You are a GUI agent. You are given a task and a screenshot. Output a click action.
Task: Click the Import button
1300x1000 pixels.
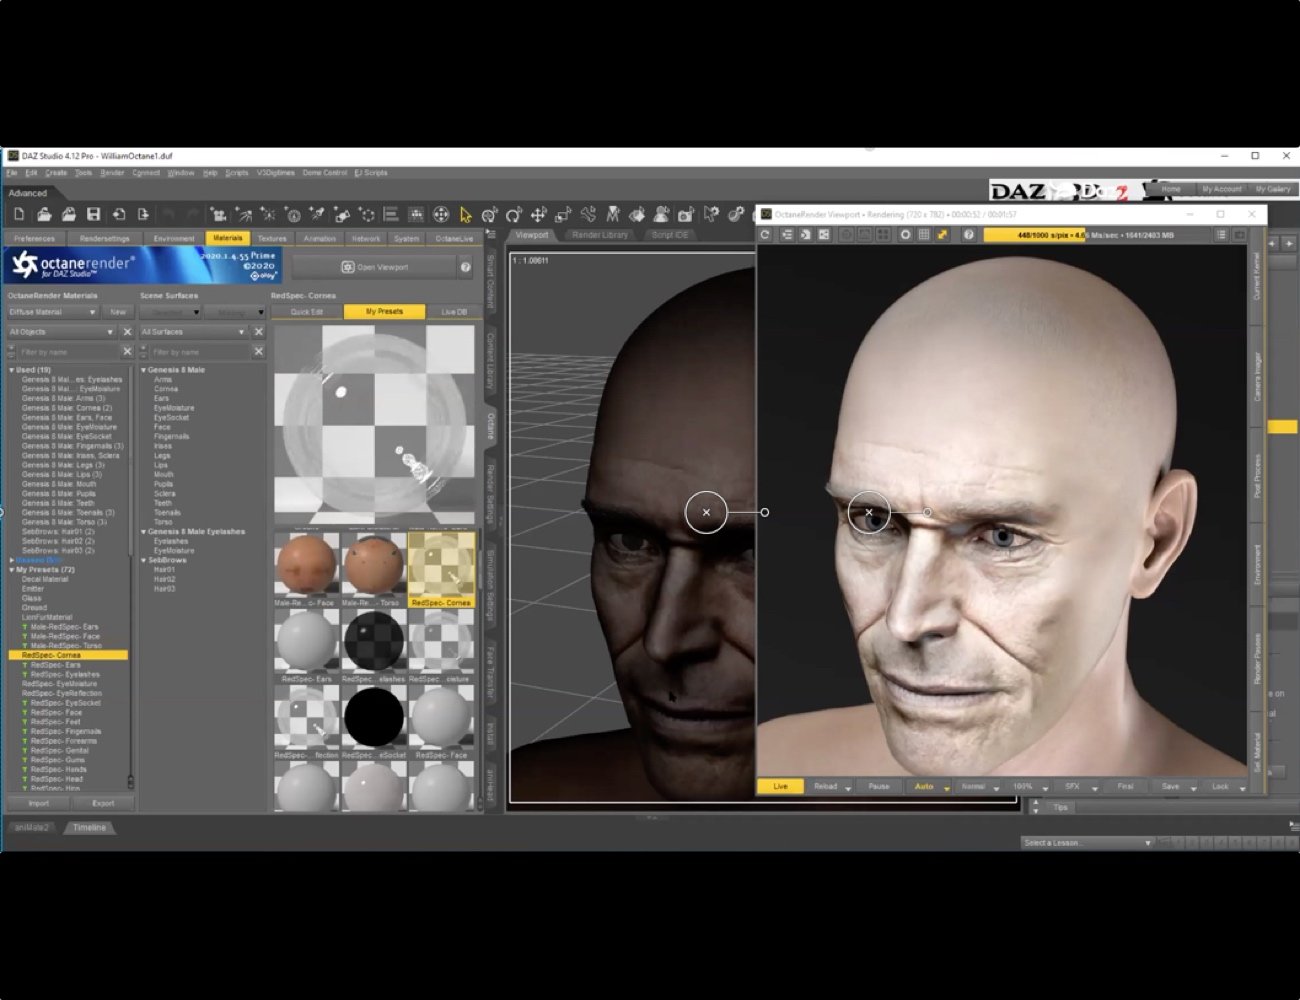(39, 803)
